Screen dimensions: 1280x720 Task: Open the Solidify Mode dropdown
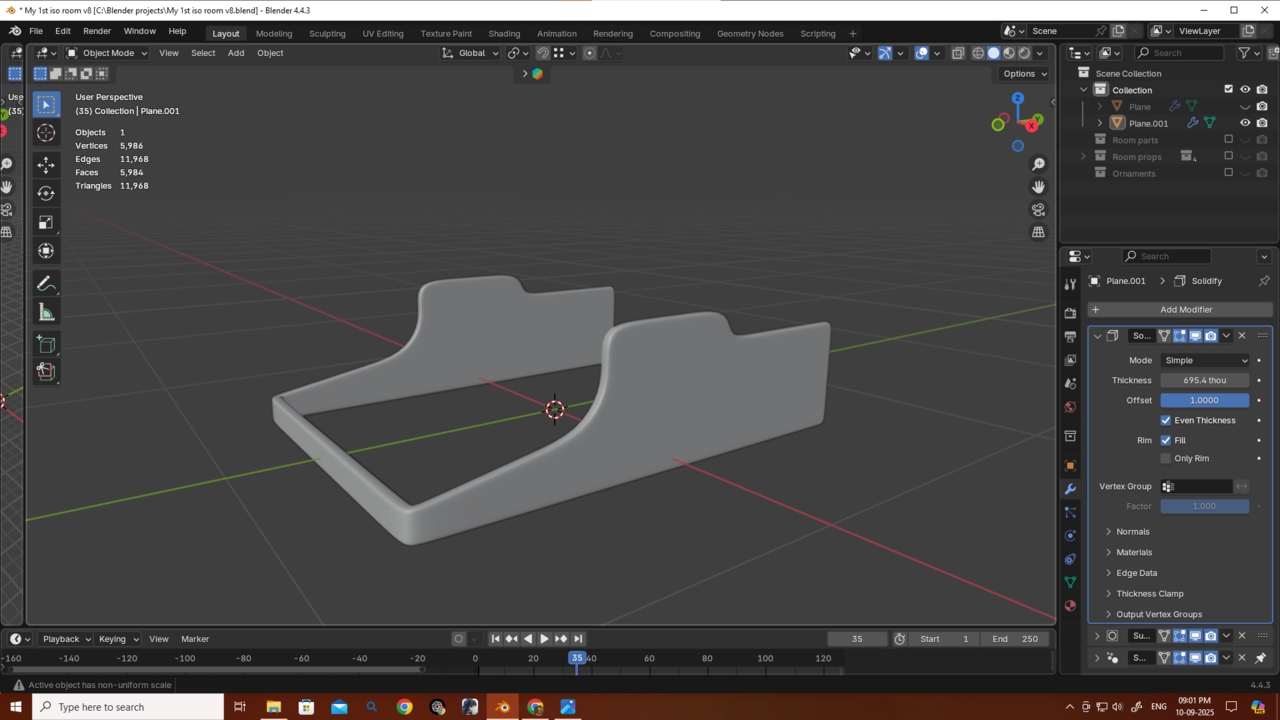click(1205, 360)
